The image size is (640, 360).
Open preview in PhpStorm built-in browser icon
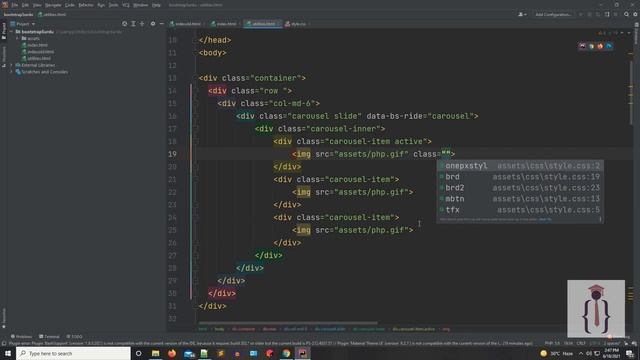click(x=582, y=46)
